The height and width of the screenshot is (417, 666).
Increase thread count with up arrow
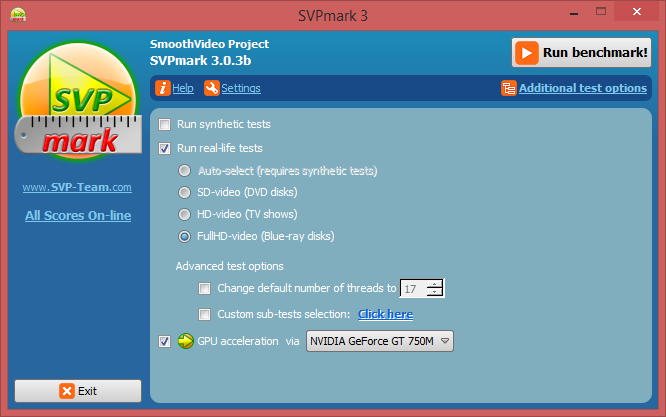pyautogui.click(x=435, y=284)
